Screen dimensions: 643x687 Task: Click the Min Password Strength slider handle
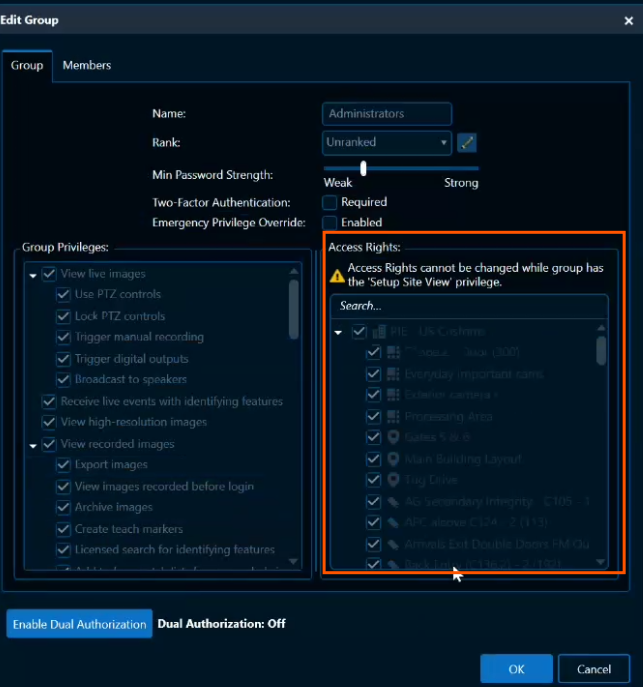click(363, 168)
